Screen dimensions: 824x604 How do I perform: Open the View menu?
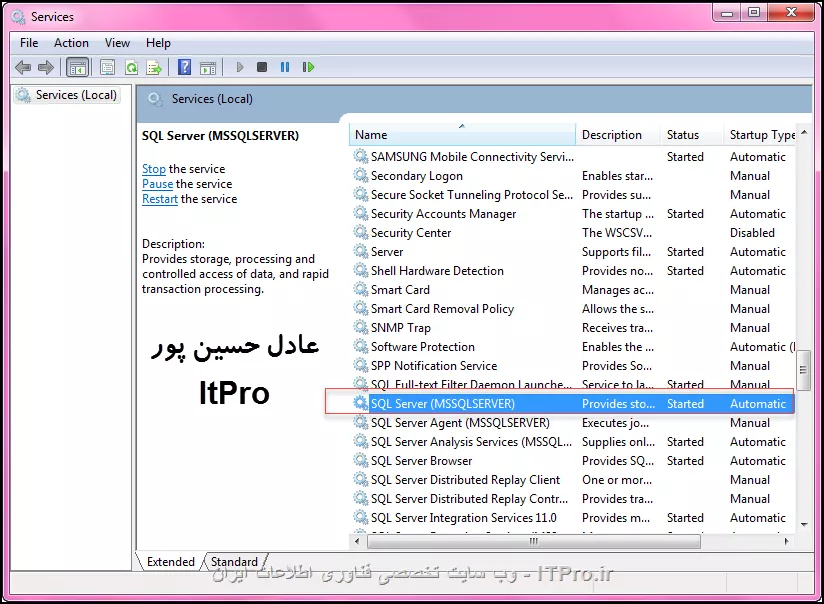pyautogui.click(x=117, y=43)
